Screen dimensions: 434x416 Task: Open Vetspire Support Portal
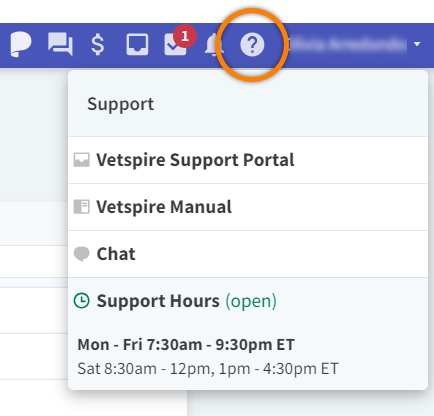[248, 160]
